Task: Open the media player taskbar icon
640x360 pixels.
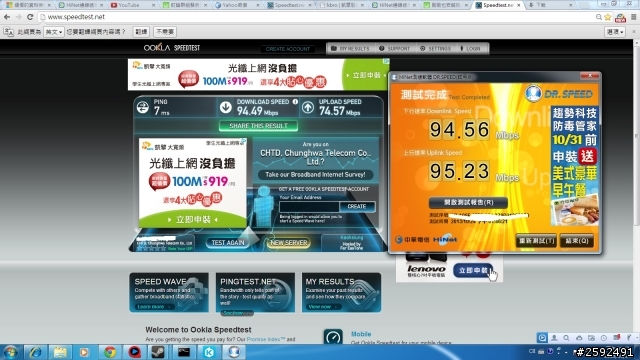Action: click(x=84, y=352)
